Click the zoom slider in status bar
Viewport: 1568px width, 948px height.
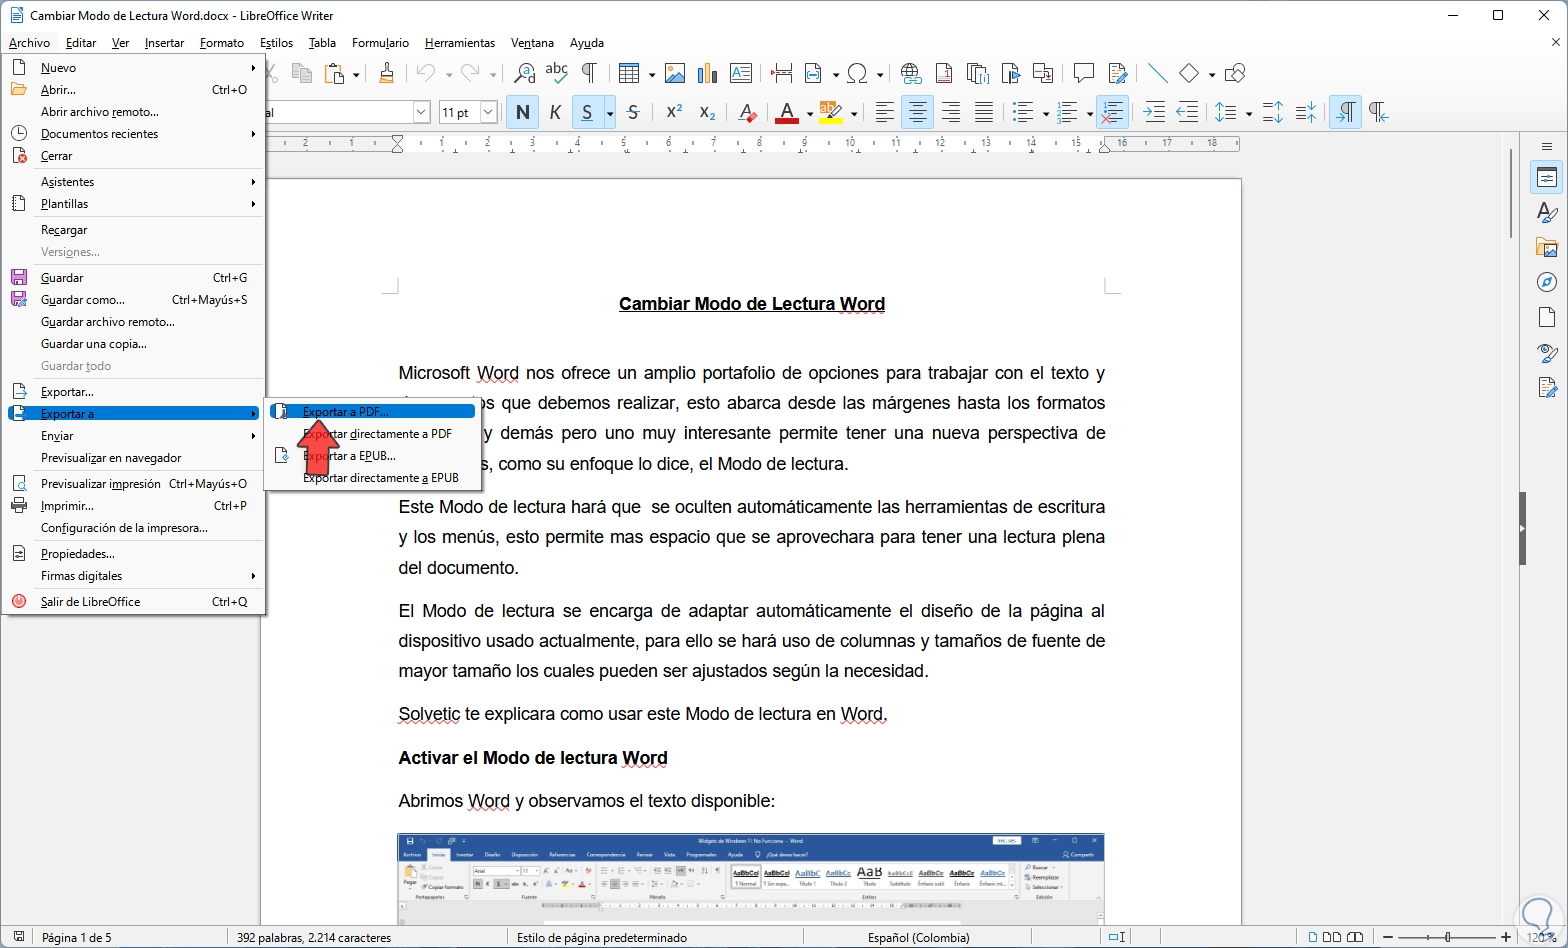(x=1447, y=937)
